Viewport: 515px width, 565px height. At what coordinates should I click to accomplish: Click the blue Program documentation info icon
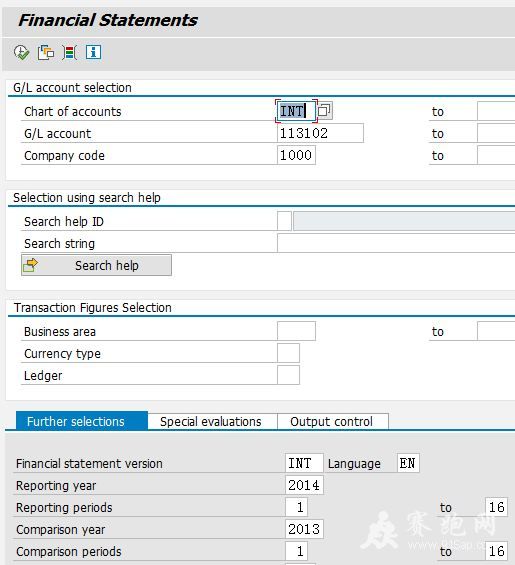pyautogui.click(x=93, y=52)
